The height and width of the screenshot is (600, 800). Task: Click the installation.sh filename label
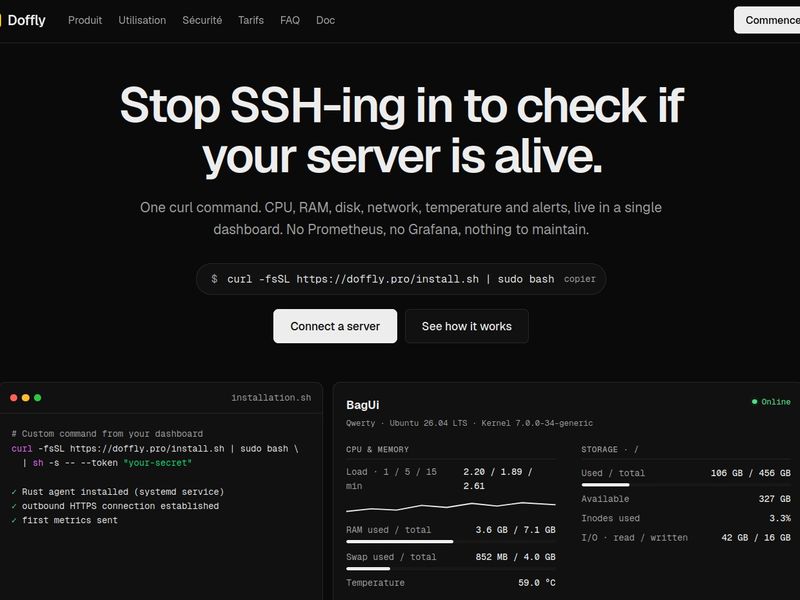pos(271,397)
